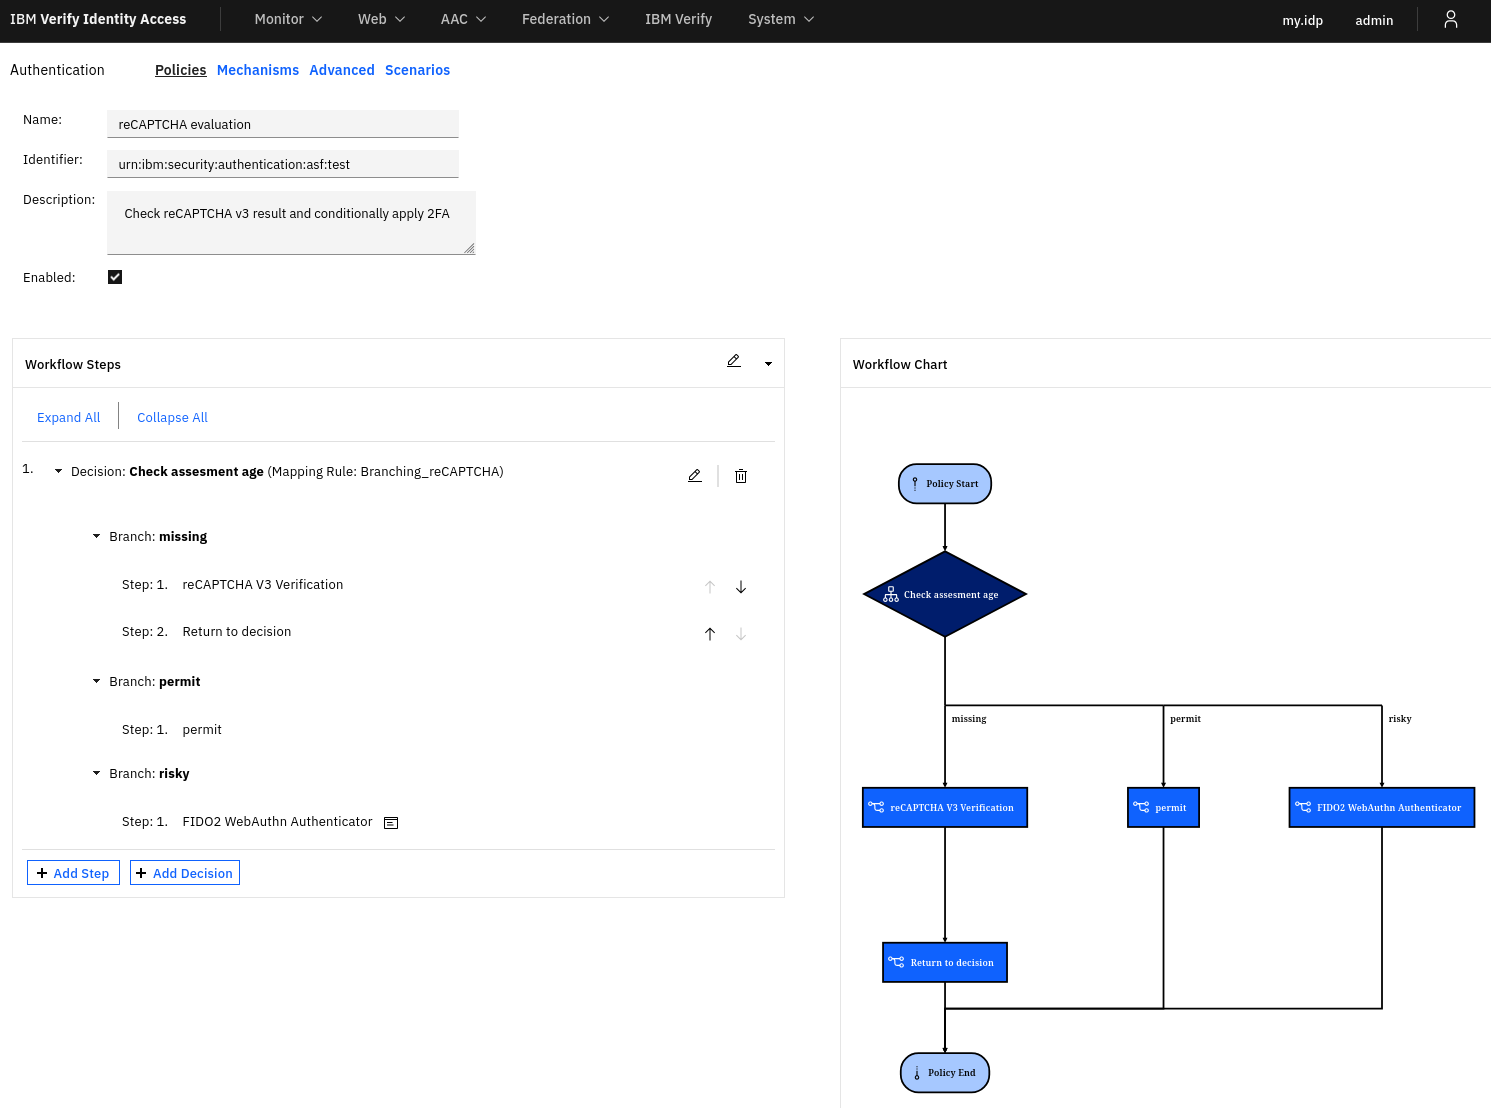Open the System menu
1491x1113 pixels.
click(x=781, y=19)
